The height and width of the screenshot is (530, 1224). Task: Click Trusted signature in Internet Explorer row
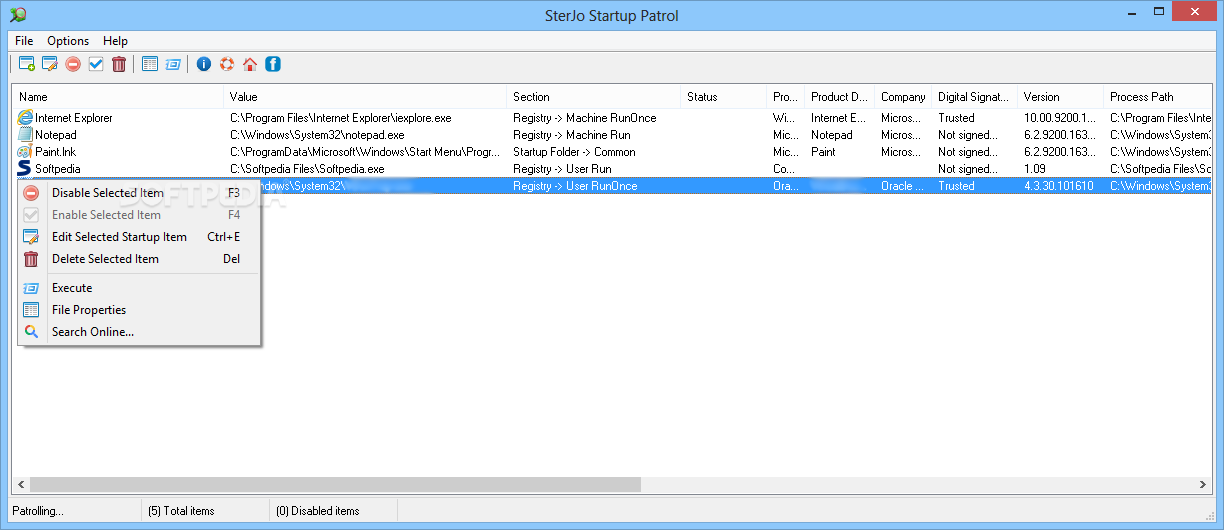pos(956,118)
